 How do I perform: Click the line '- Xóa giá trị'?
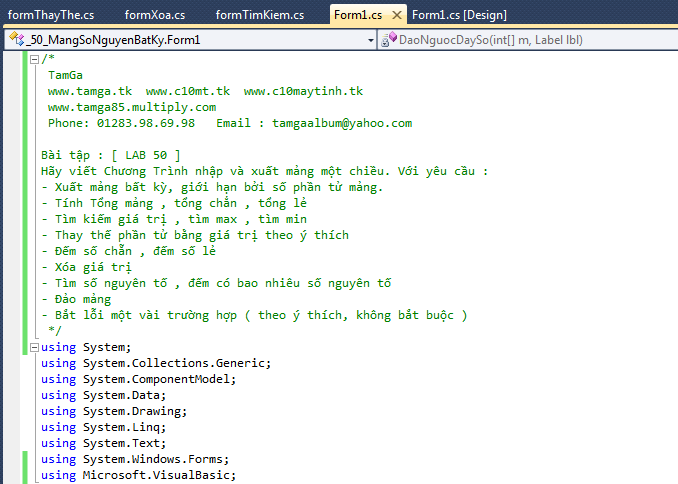click(x=86, y=267)
